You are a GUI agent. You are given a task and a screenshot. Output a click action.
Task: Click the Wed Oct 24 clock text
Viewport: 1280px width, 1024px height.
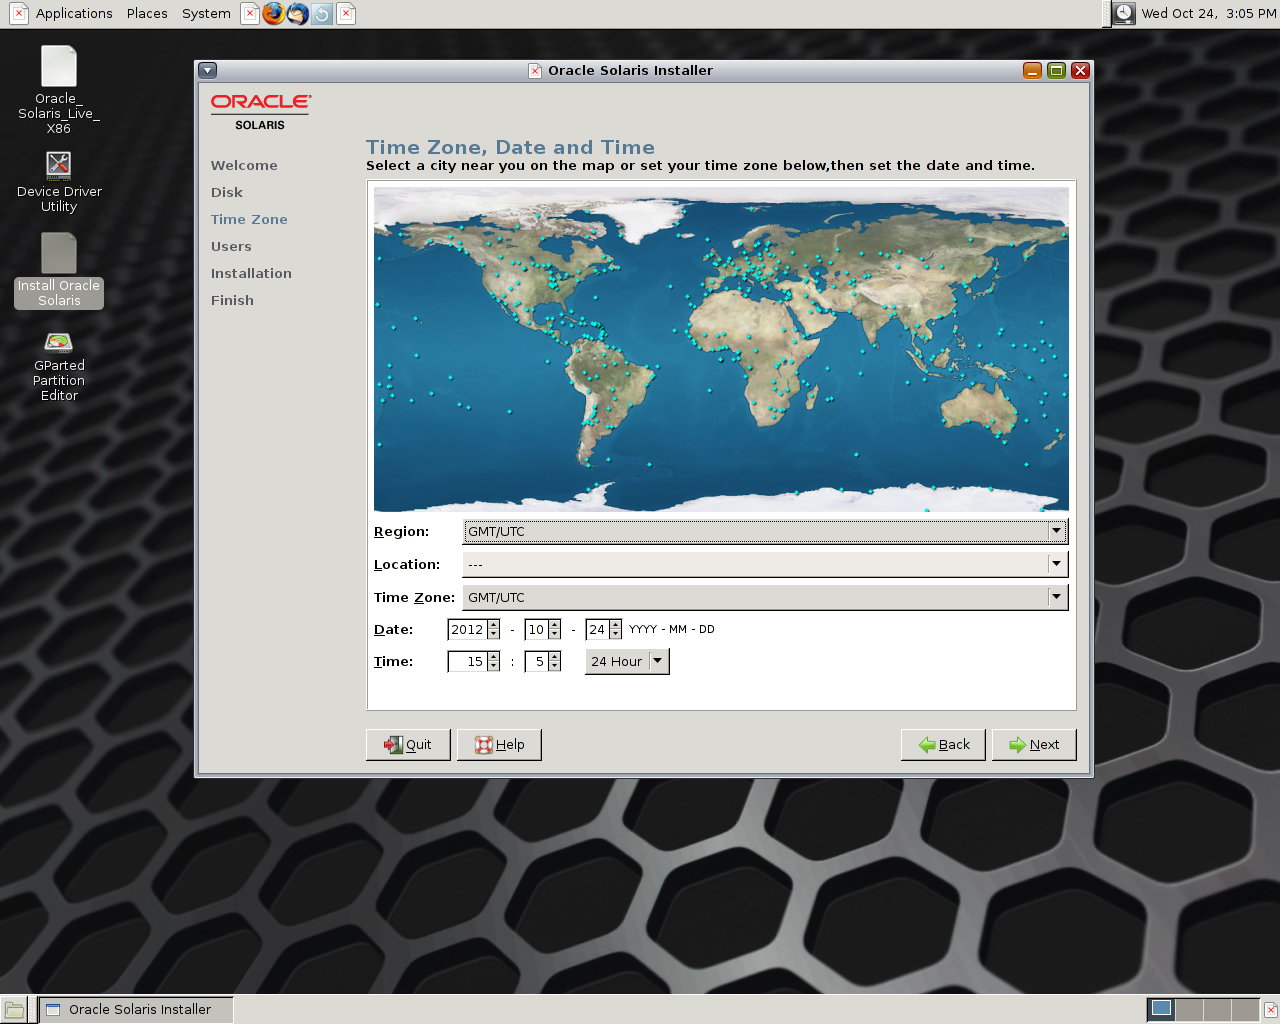point(1208,14)
